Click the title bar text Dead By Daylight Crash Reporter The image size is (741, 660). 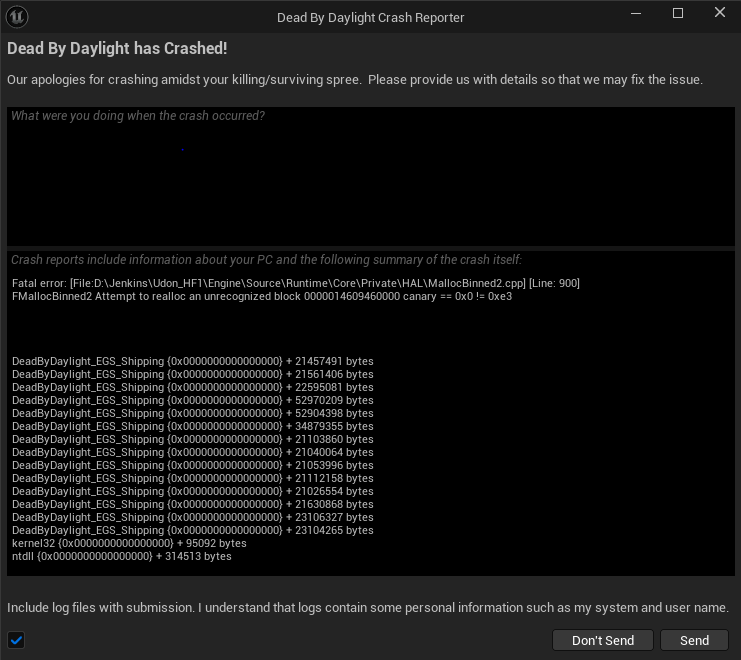pos(370,17)
